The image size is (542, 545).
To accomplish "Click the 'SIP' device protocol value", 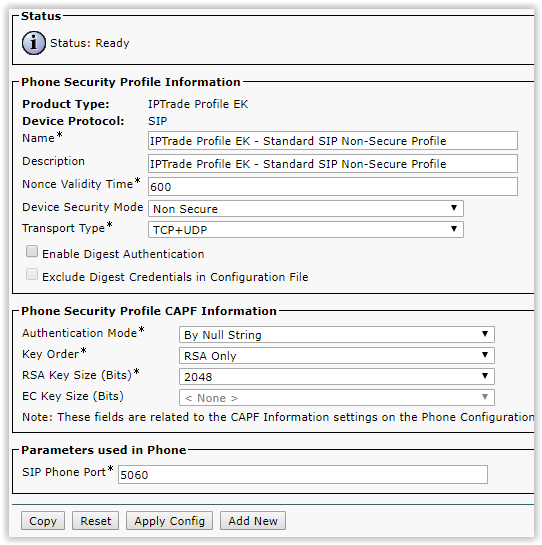I will [157, 121].
